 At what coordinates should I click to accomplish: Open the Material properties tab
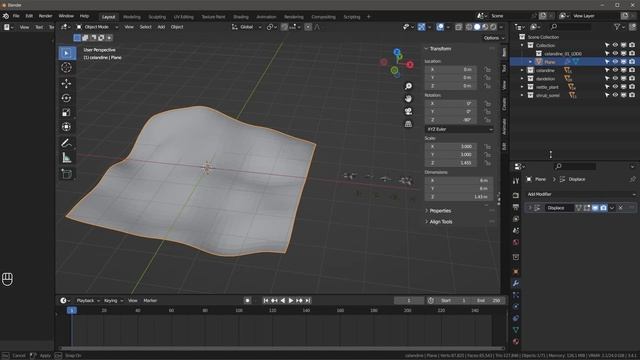(516, 342)
